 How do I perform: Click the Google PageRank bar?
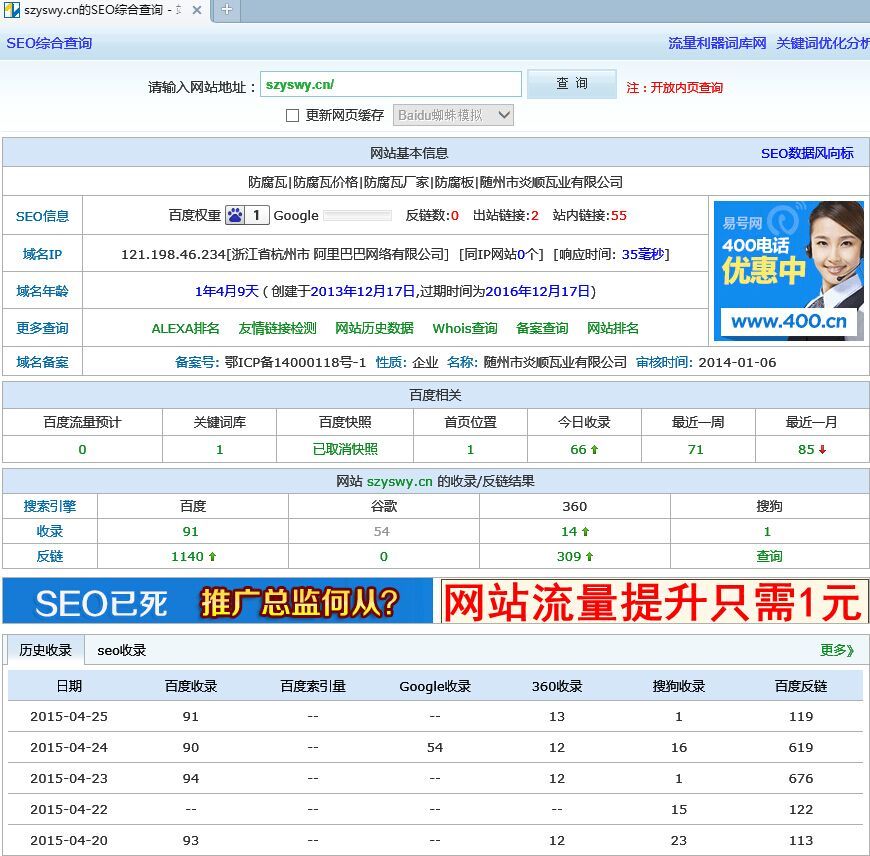coord(357,215)
